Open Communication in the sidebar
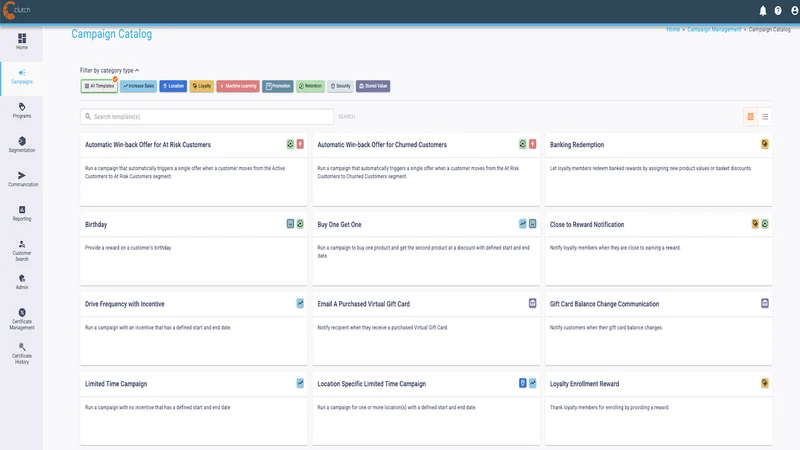The height and width of the screenshot is (450, 800). [22, 179]
